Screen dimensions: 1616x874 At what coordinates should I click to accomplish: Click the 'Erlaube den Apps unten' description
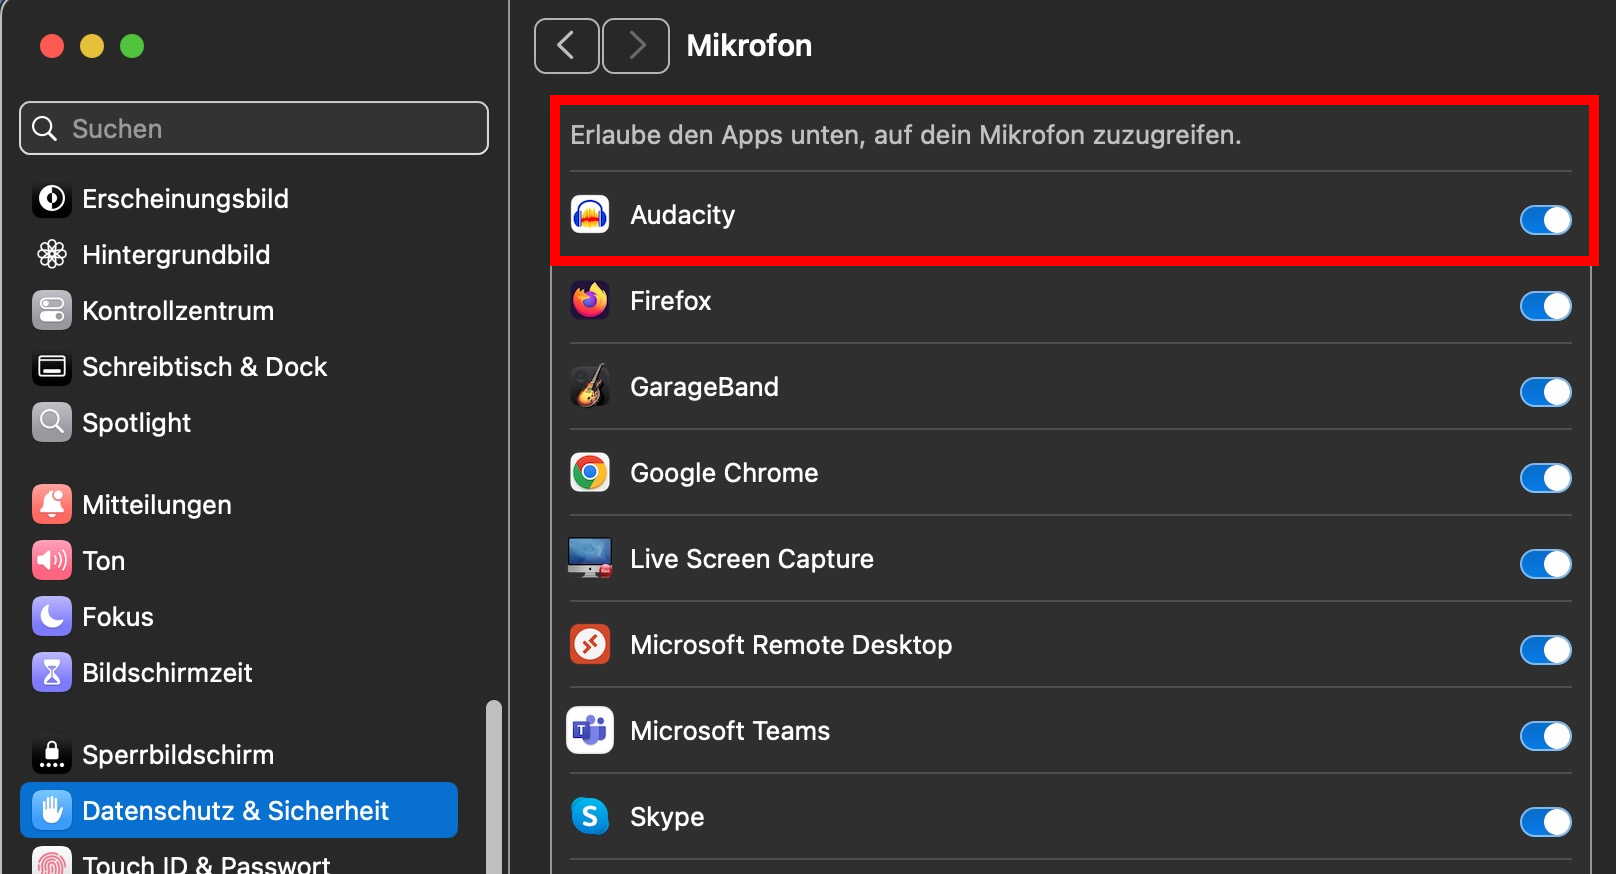906,135
